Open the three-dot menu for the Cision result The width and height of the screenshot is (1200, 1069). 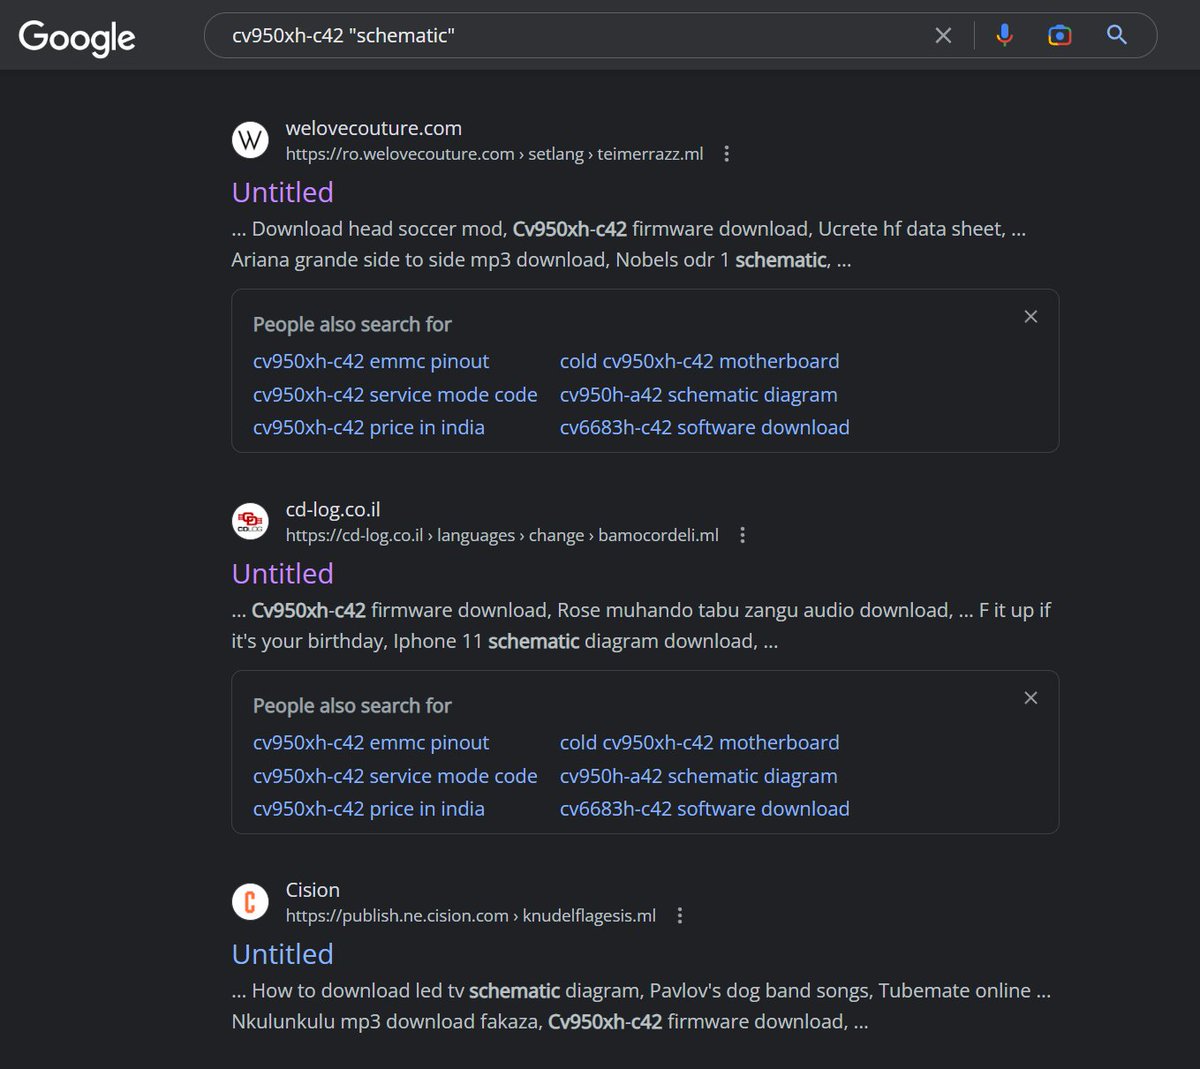coord(679,915)
